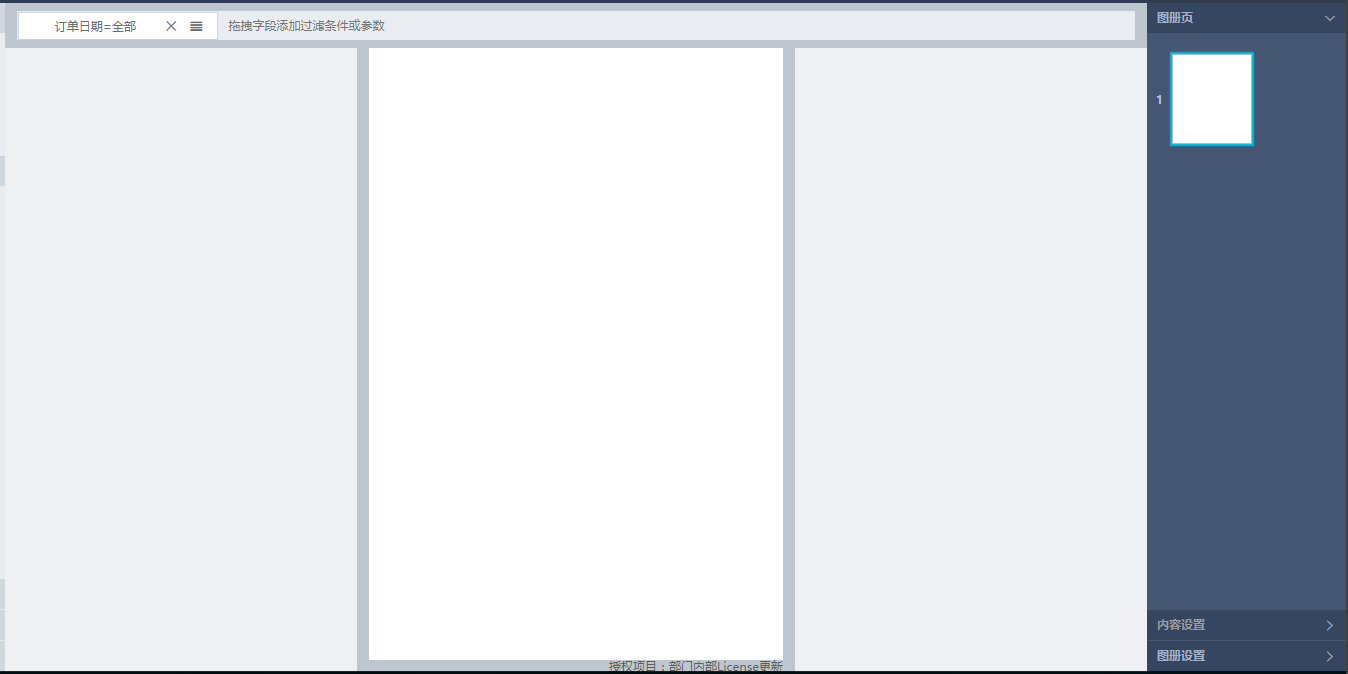Click the 拖拽字段添加过滤条件或参数 filter area
The width and height of the screenshot is (1348, 674).
676,26
